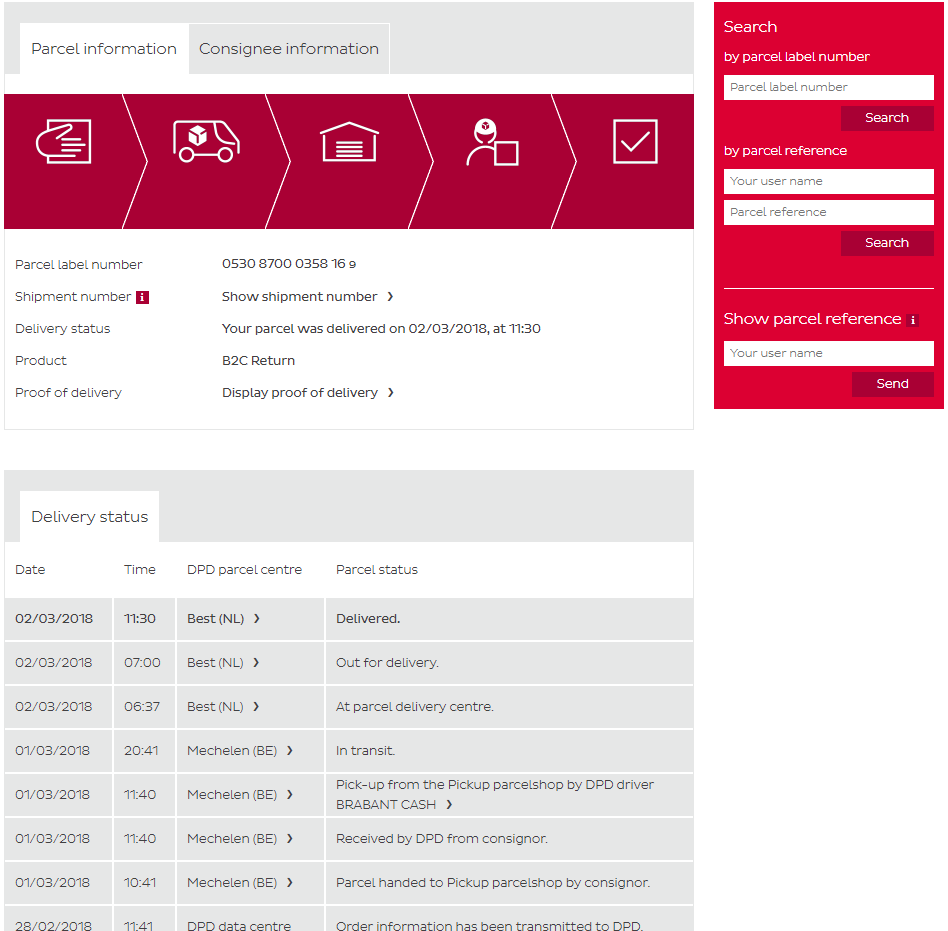Click the Parcel label number input field

coord(828,87)
